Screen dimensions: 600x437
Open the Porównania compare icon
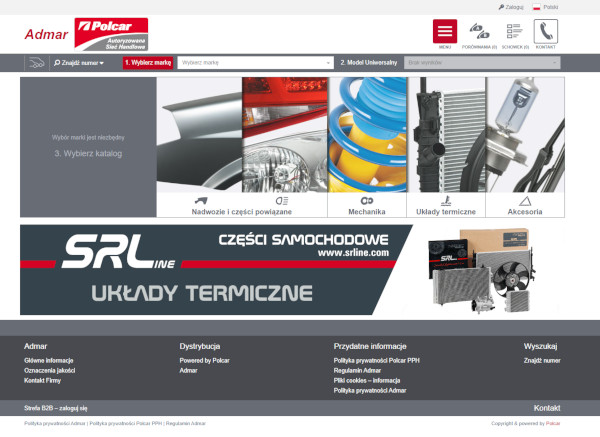(479, 31)
